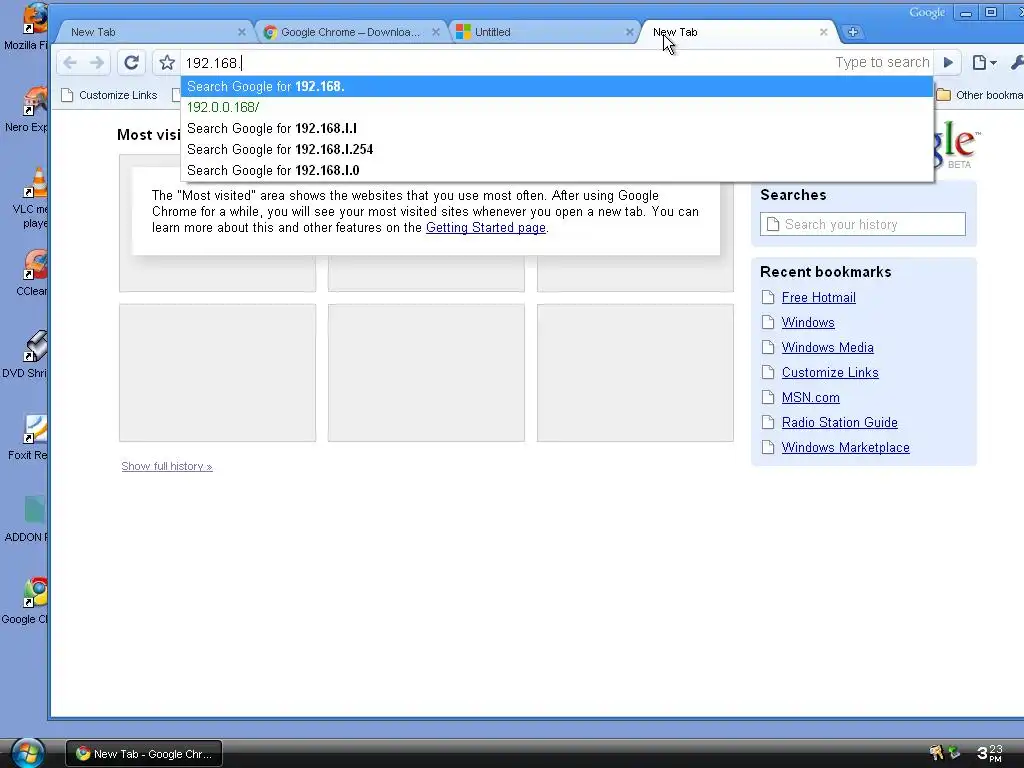Open the Windows Media bookmark
1024x768 pixels.
pyautogui.click(x=827, y=347)
